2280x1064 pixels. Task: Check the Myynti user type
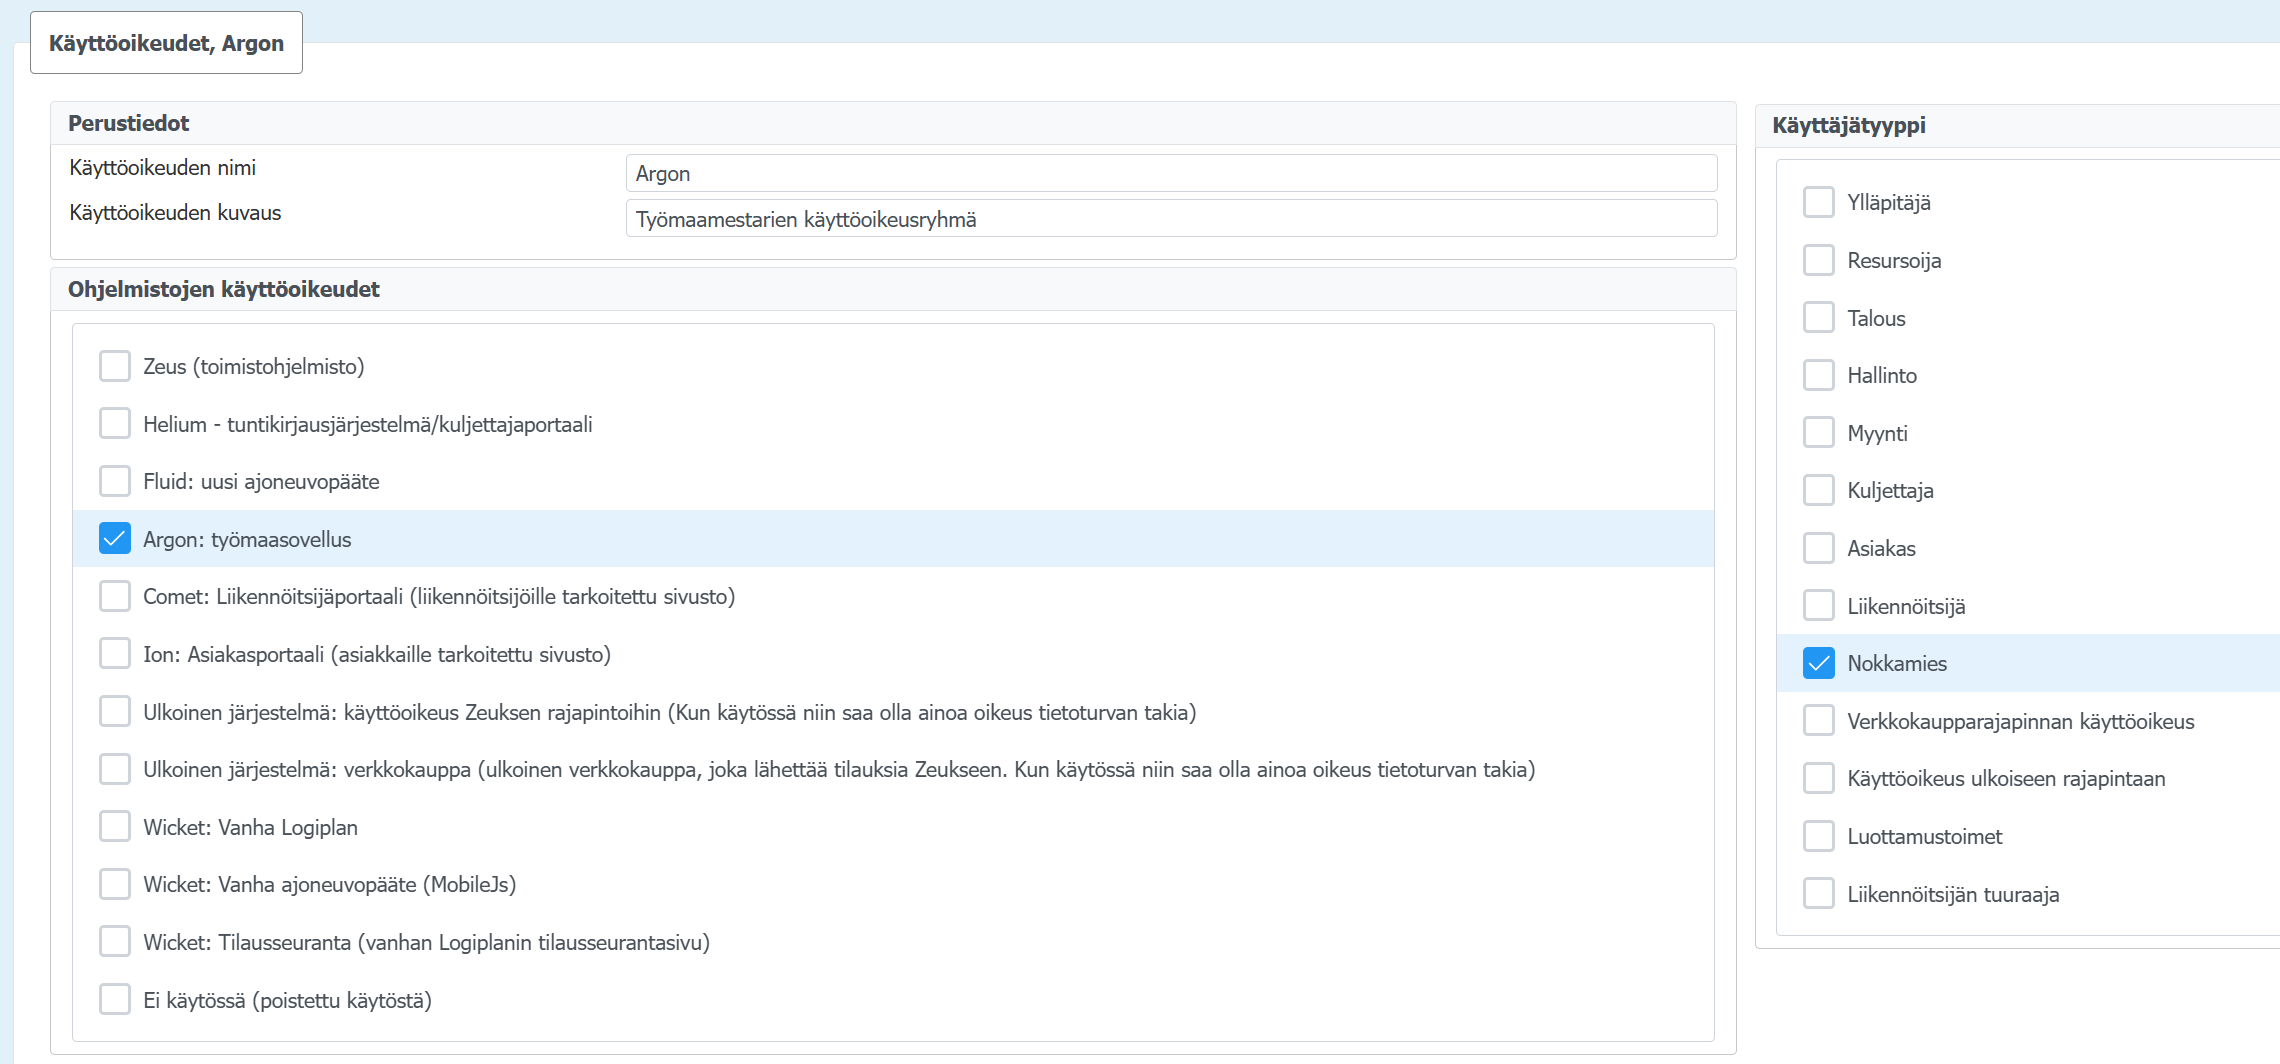[x=1819, y=433]
